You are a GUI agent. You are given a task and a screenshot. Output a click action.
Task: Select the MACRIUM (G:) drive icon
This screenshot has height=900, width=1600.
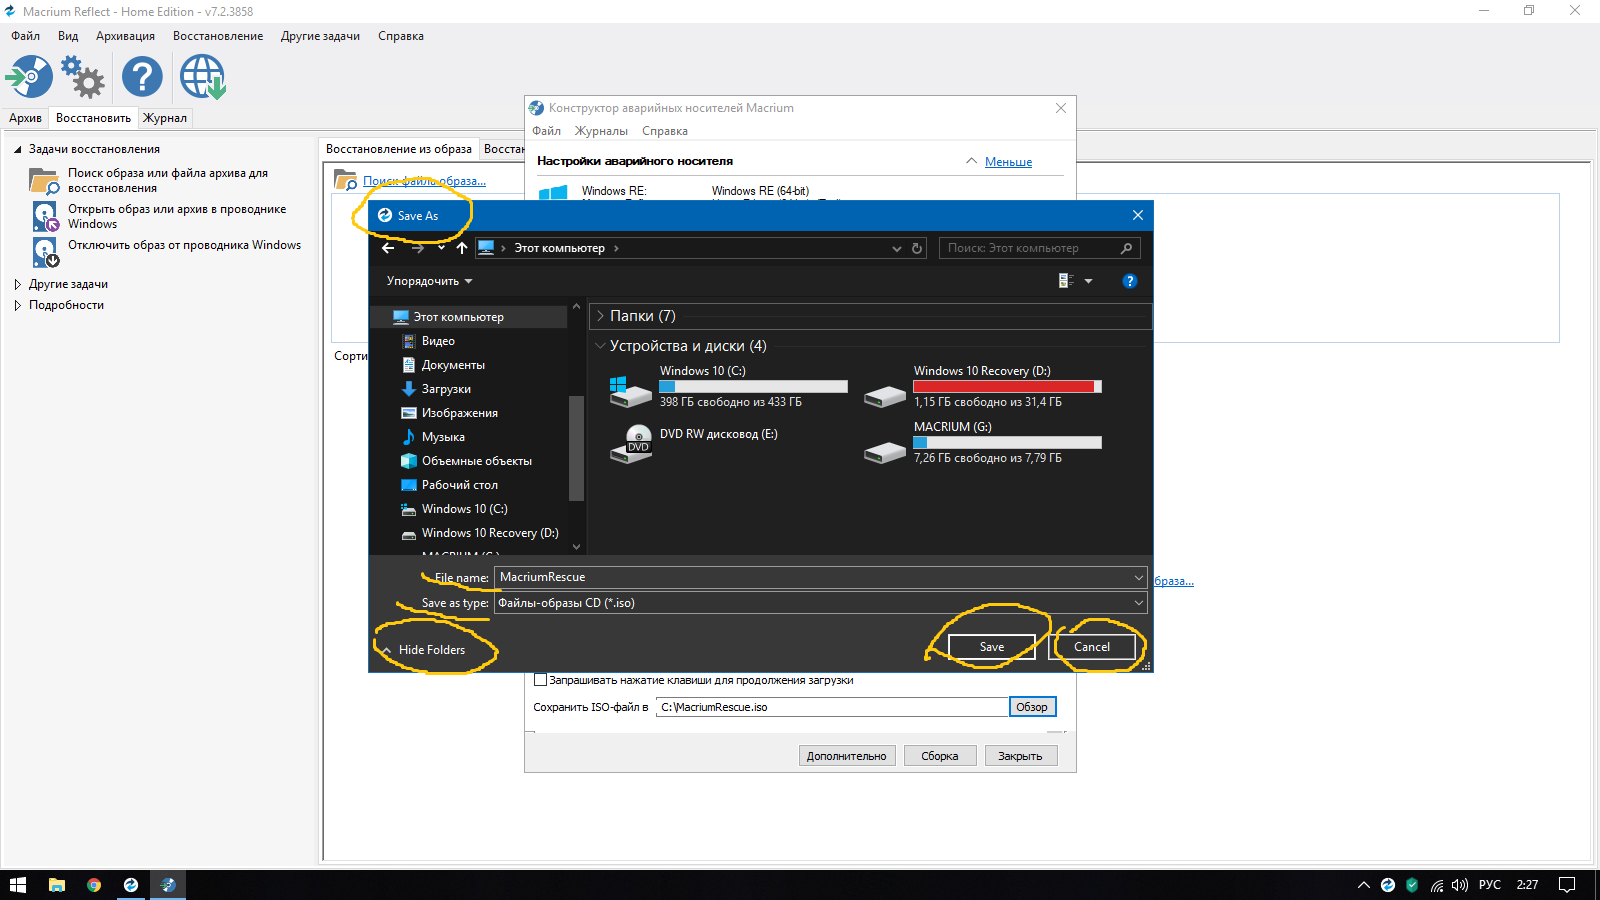[885, 452]
